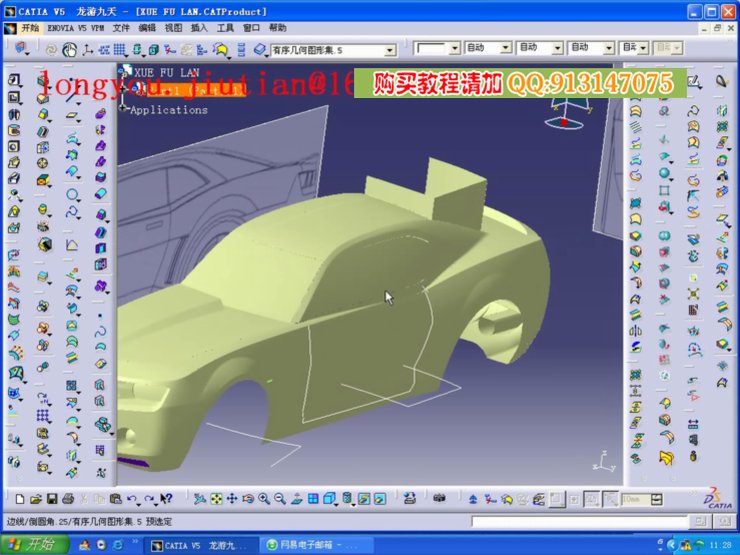Click the Save icon in bottom toolbar
This screenshot has width=740, height=555.
pos(51,498)
